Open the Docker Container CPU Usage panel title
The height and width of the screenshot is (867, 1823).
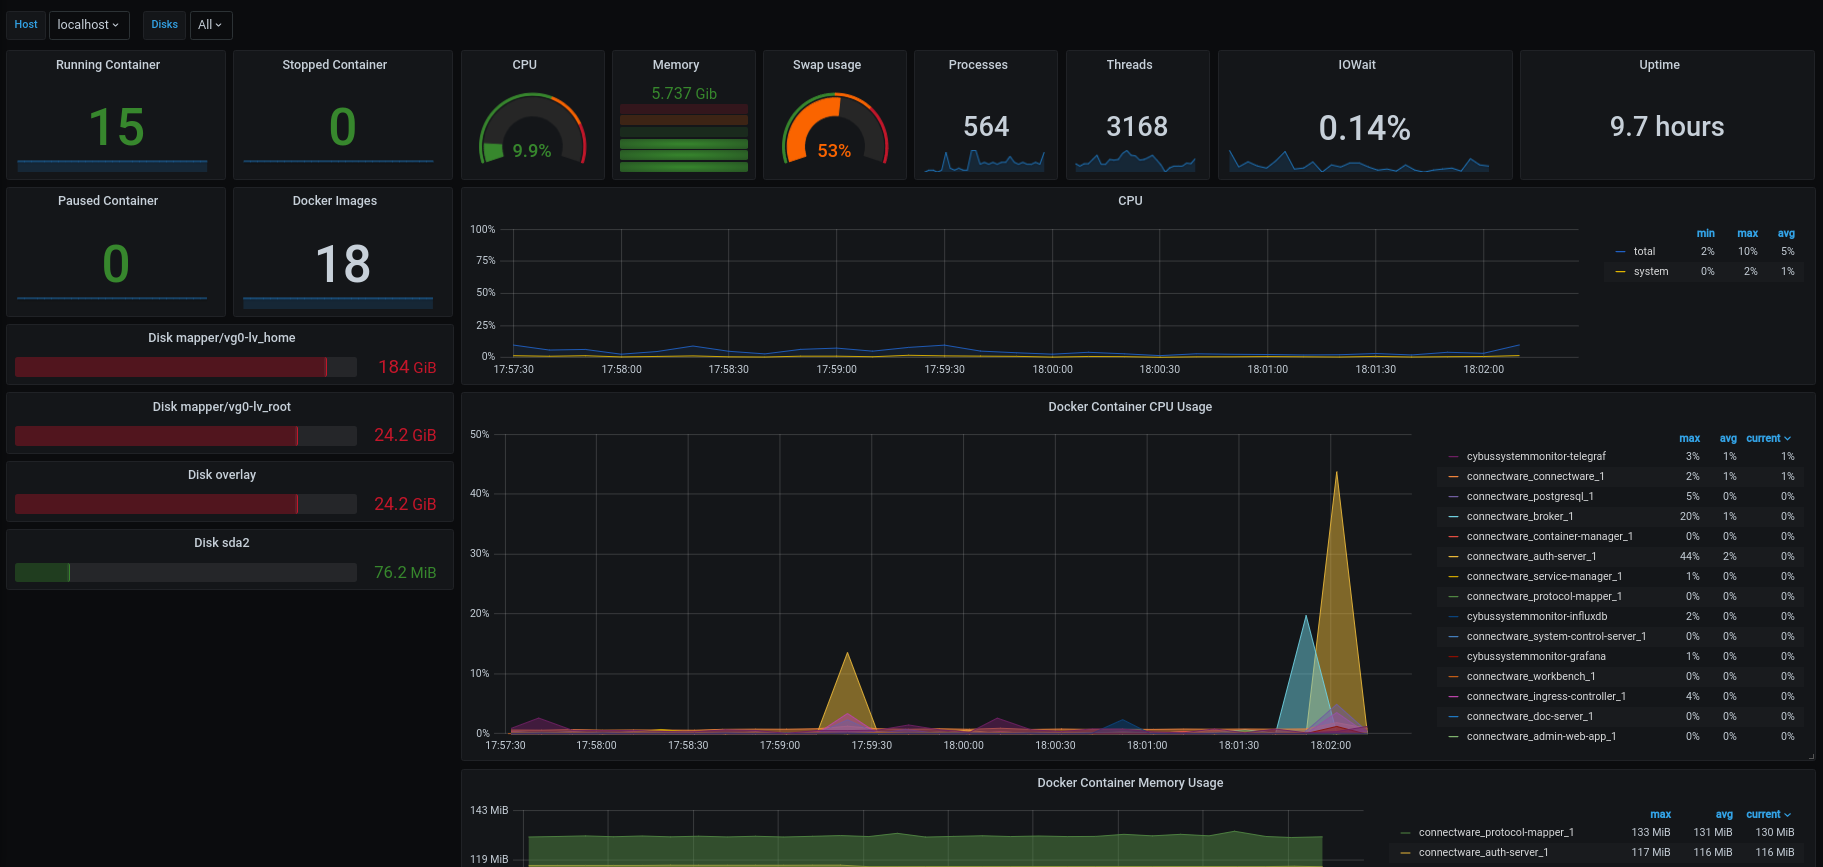pyautogui.click(x=1130, y=407)
